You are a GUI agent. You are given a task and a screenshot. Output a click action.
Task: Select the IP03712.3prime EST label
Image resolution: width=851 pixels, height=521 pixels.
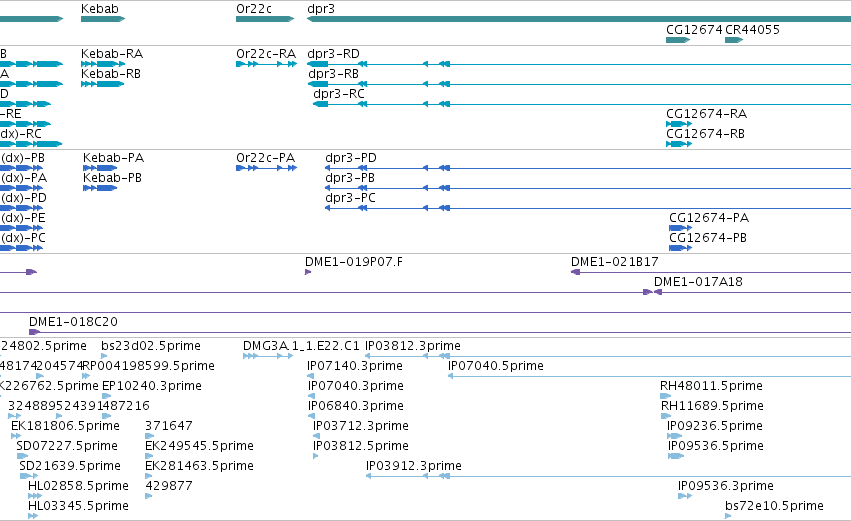coord(360,427)
